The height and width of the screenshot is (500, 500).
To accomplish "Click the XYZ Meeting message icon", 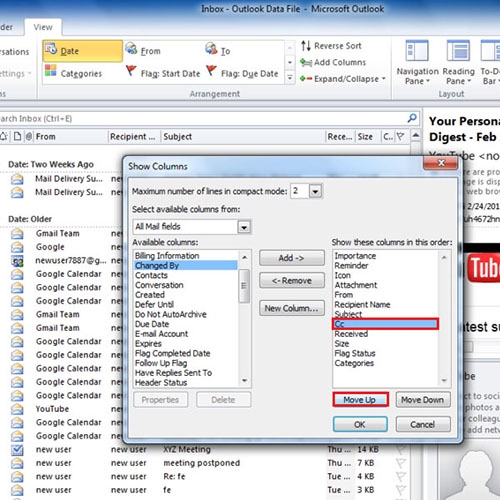I will pos(17,450).
